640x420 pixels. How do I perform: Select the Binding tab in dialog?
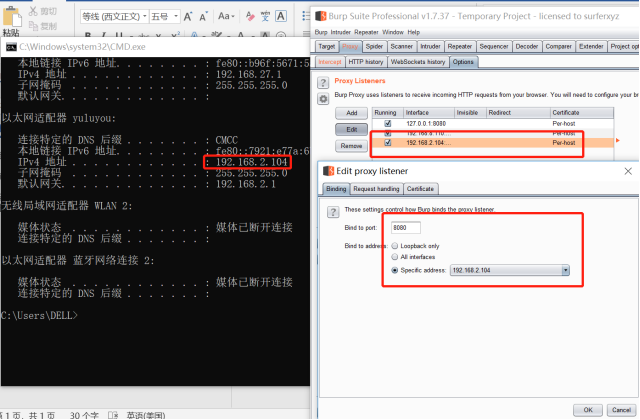[336, 189]
